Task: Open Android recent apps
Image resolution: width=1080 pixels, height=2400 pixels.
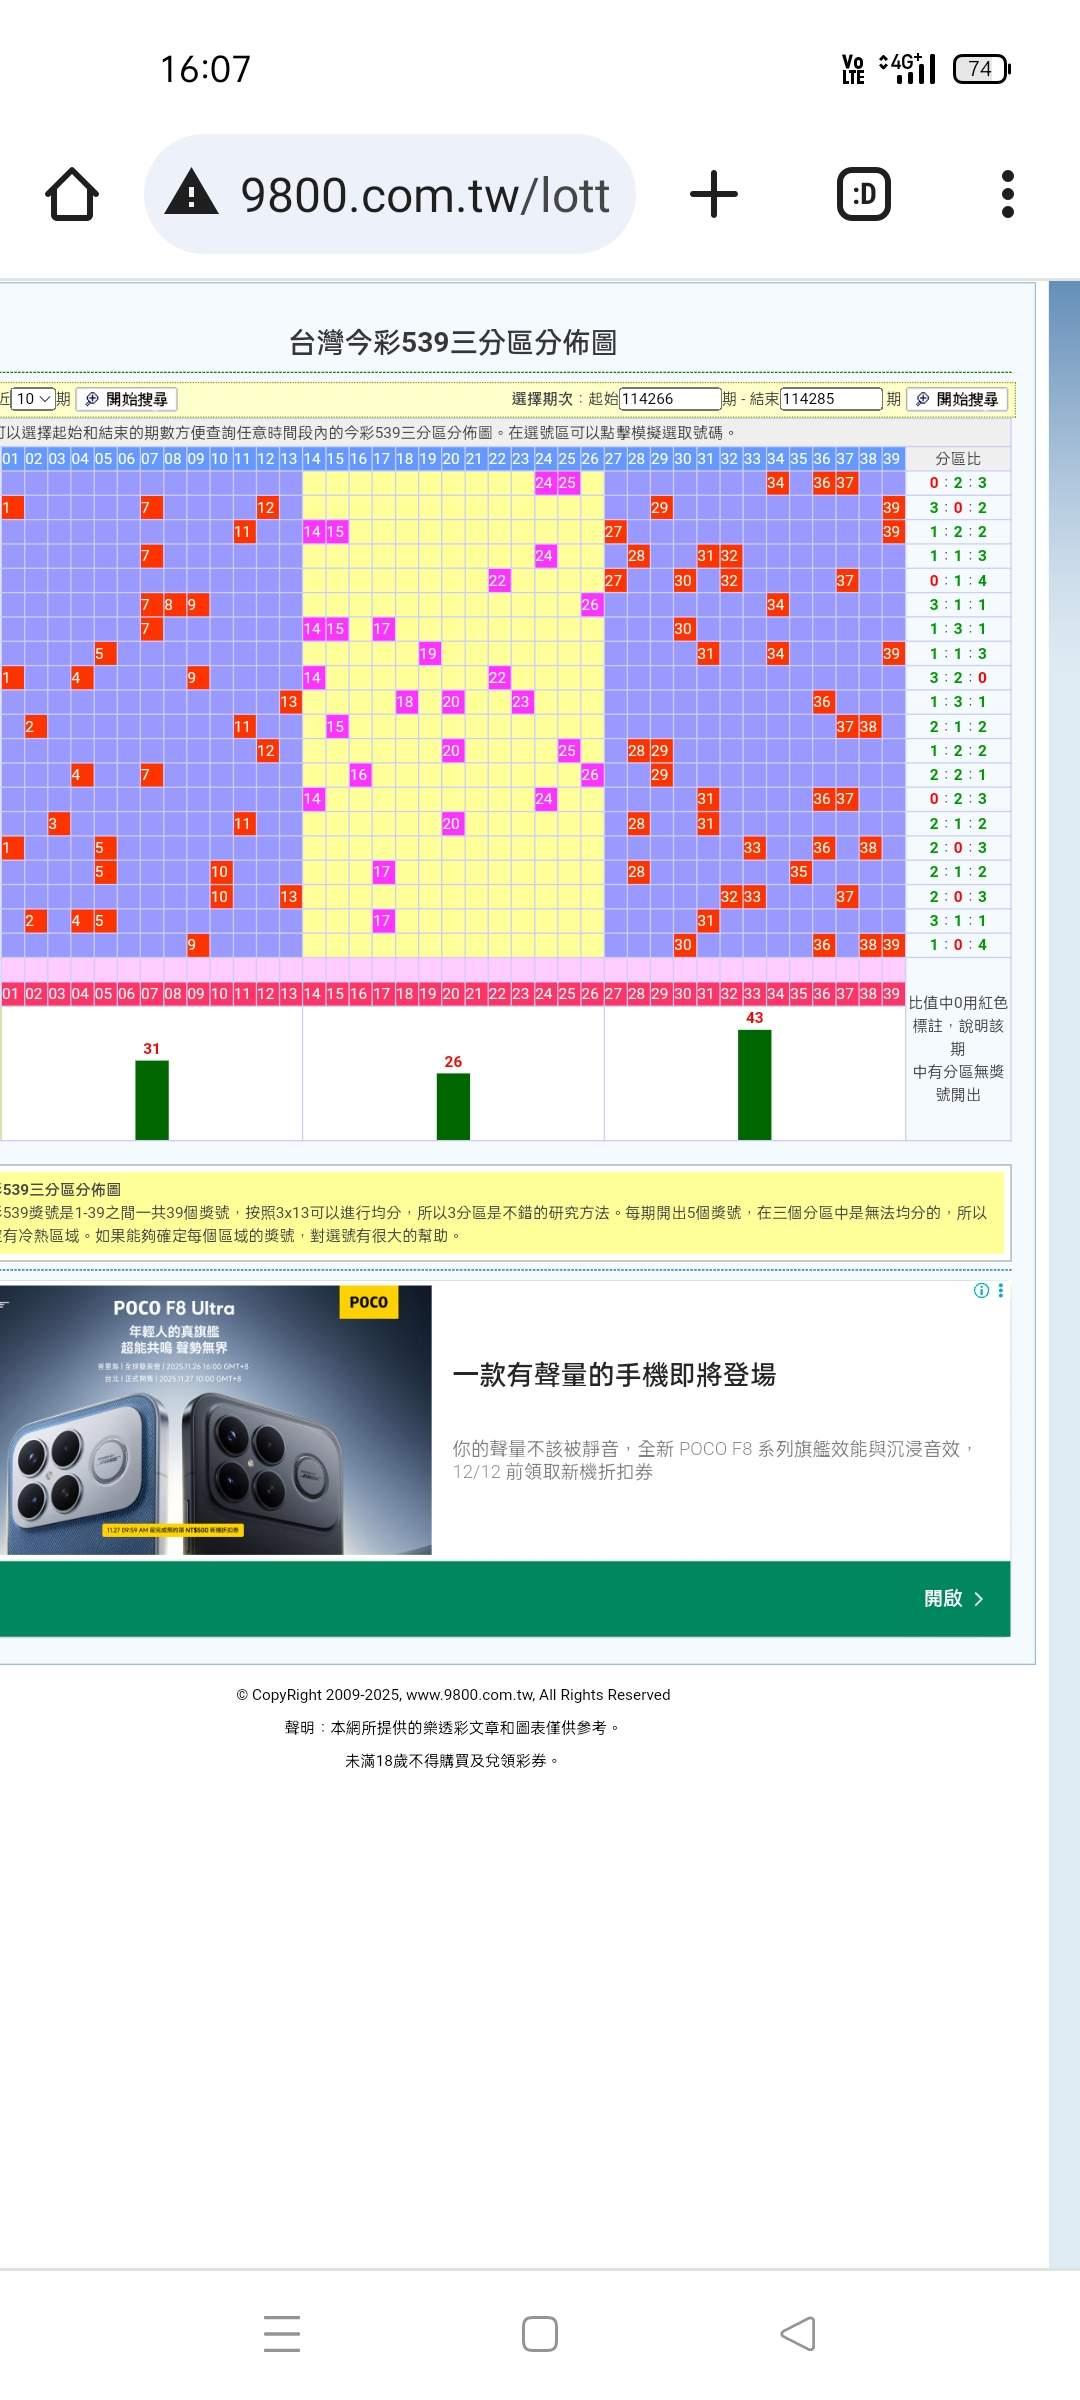Action: [x=282, y=2333]
